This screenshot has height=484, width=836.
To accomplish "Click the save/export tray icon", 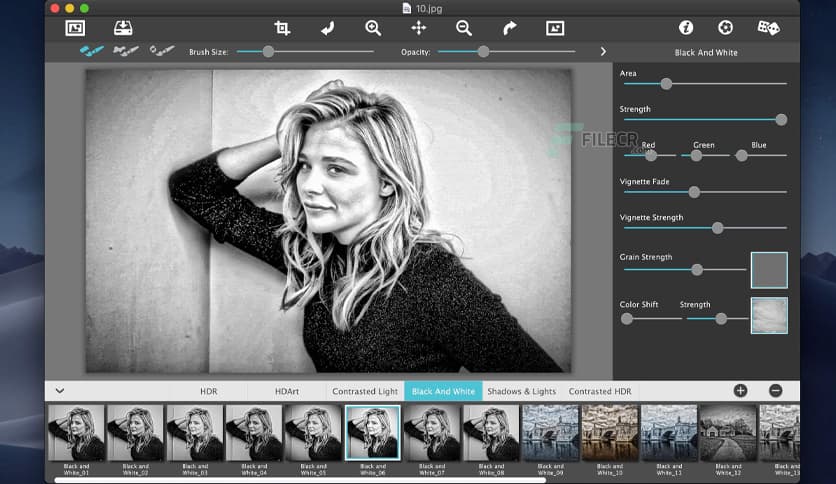I will pyautogui.click(x=123, y=28).
